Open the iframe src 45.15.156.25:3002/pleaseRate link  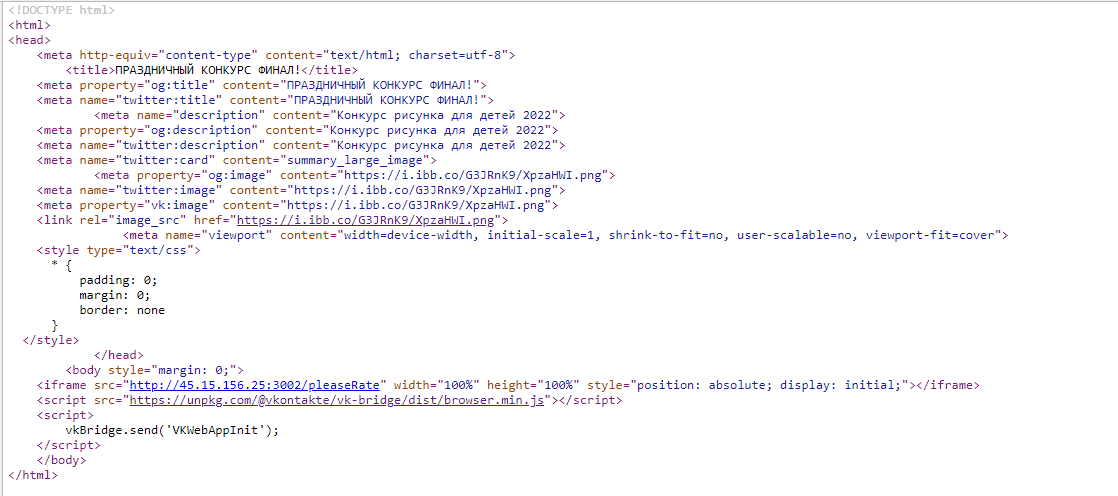tap(255, 386)
